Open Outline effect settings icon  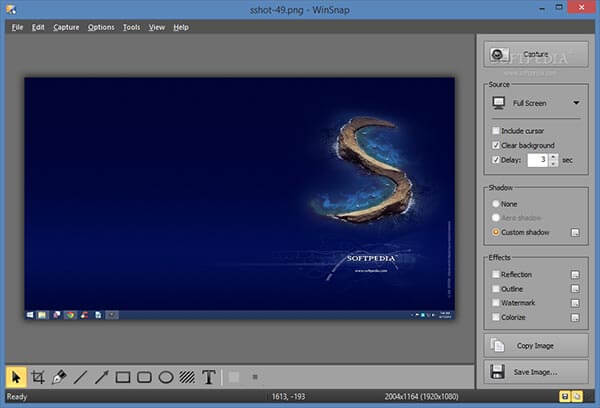[x=575, y=289]
